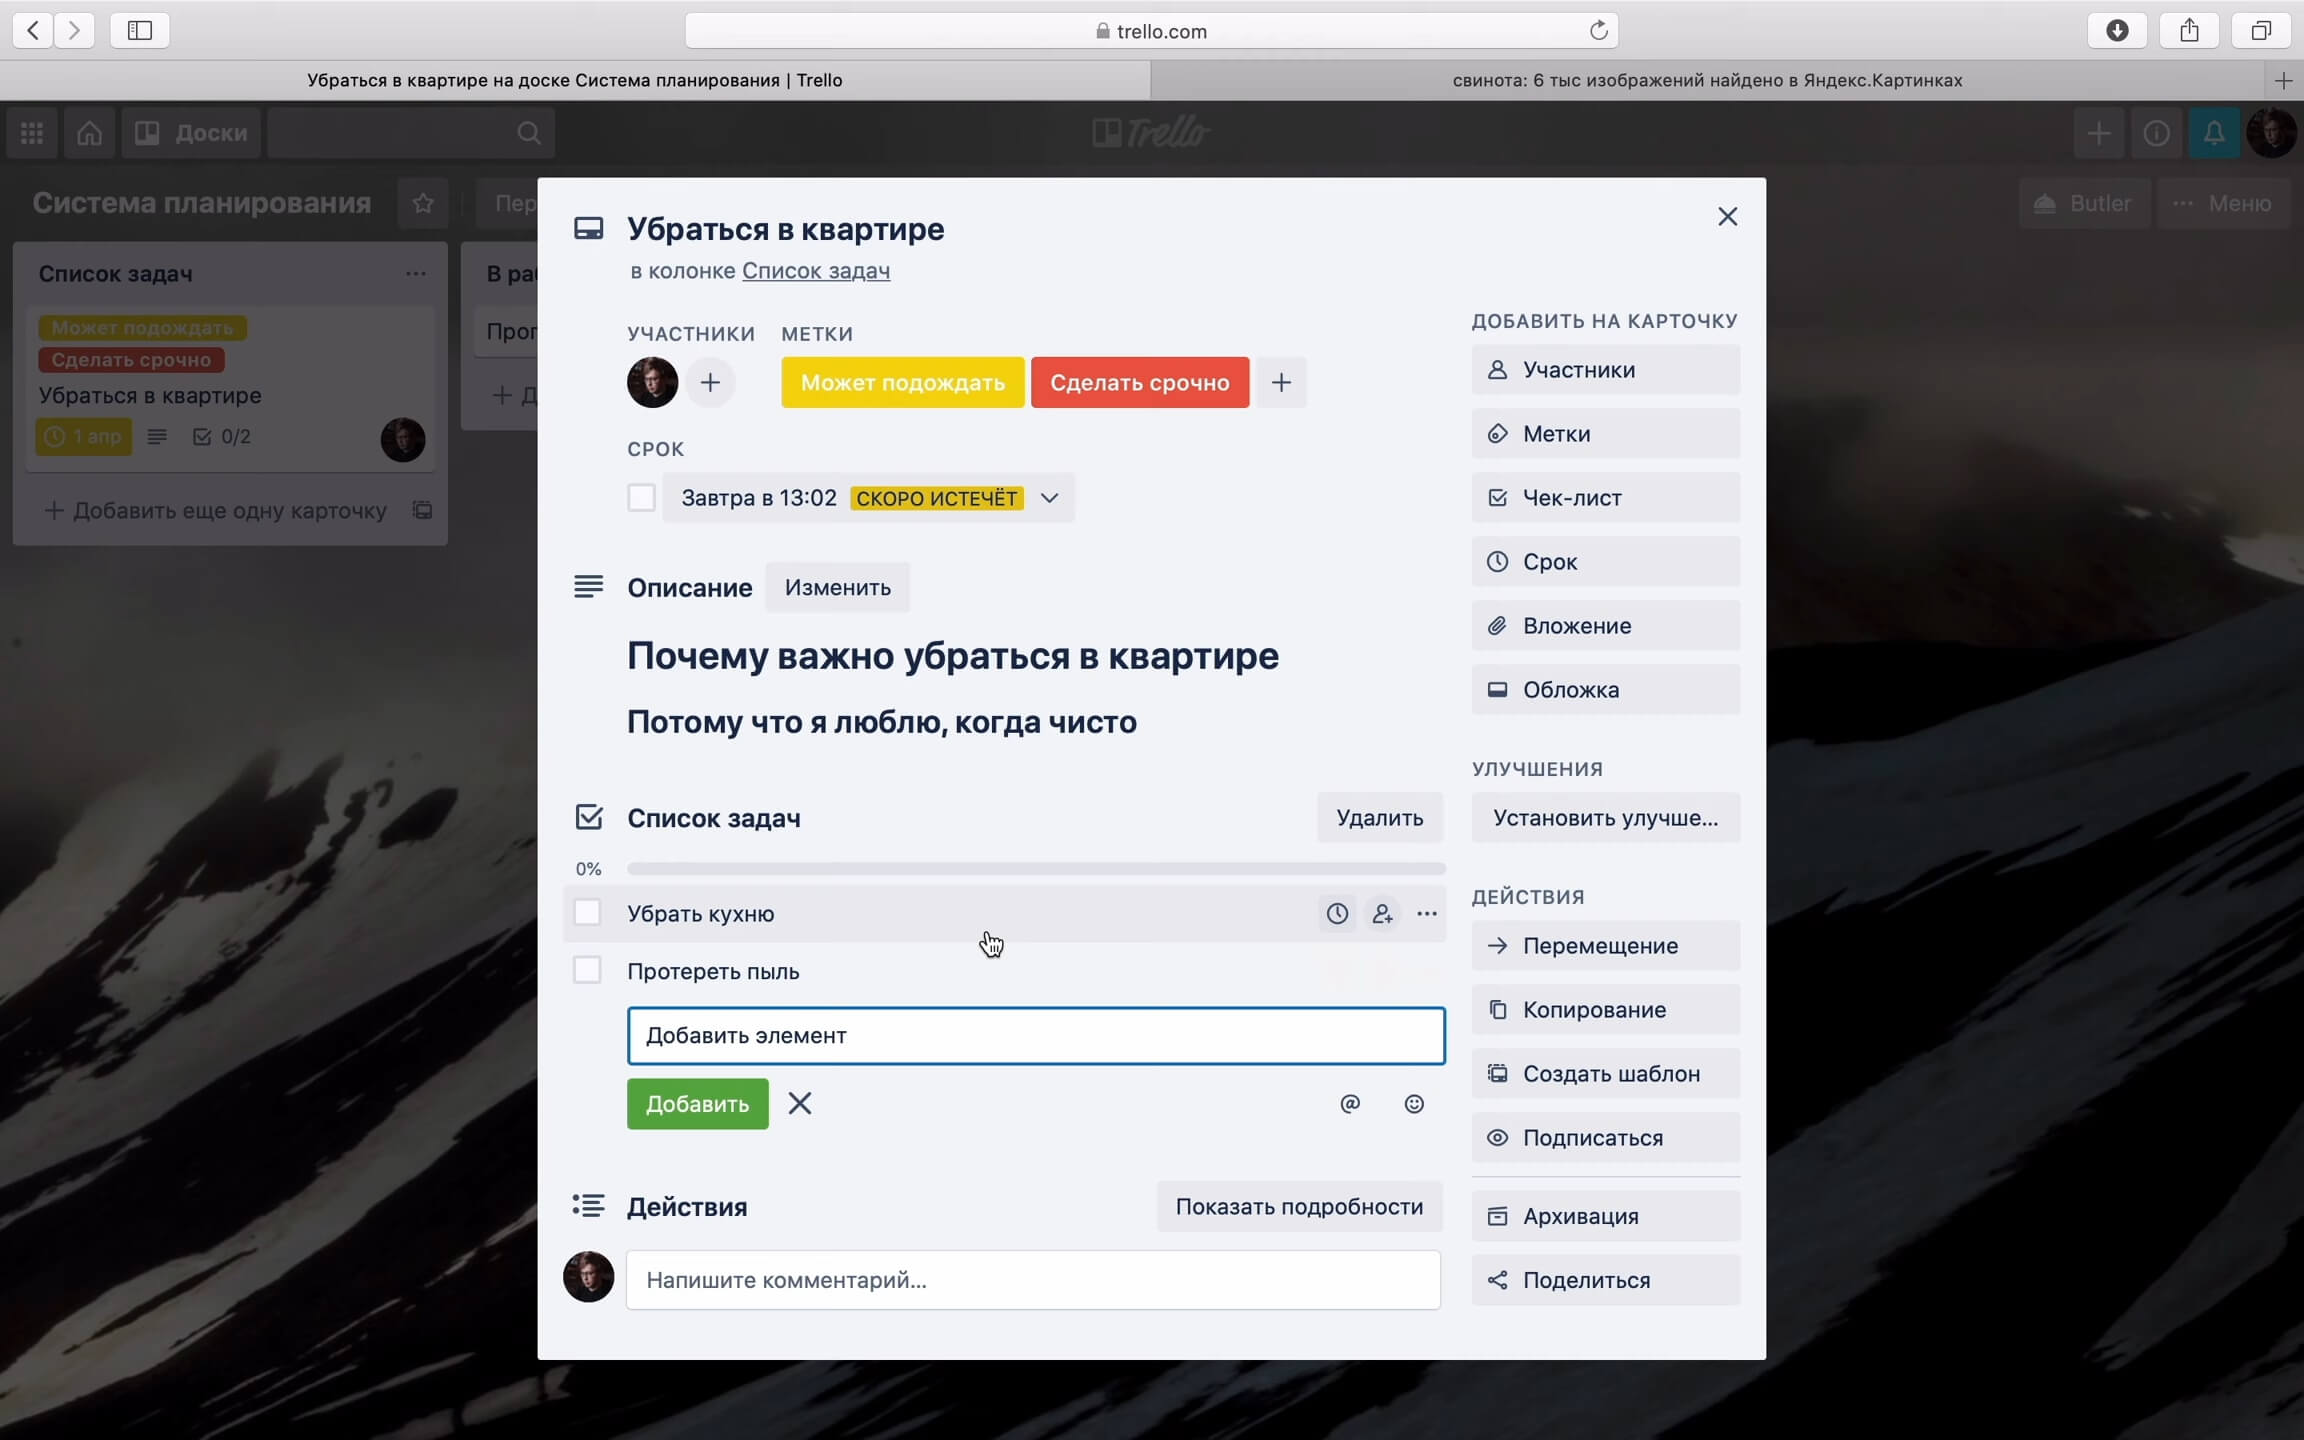2304x1440 pixels.
Task: Click card template icon under Список задач list
Action: click(x=423, y=510)
